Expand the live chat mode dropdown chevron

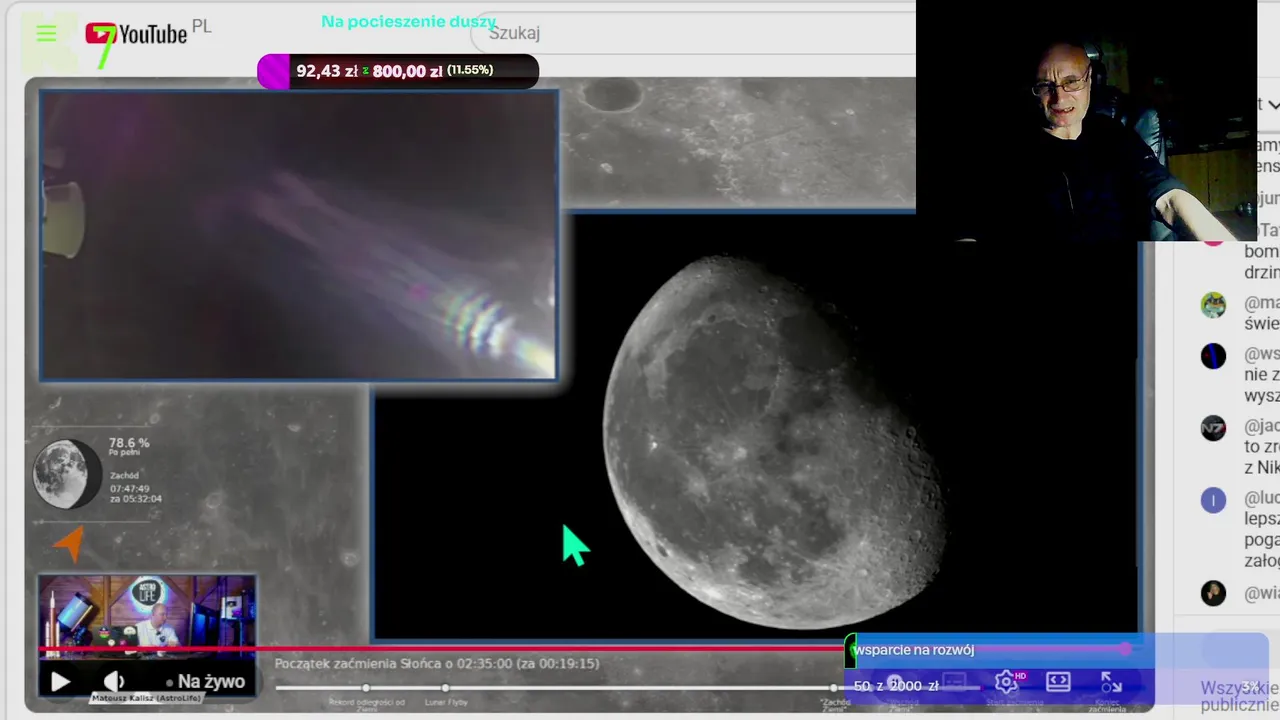[x=1273, y=104]
